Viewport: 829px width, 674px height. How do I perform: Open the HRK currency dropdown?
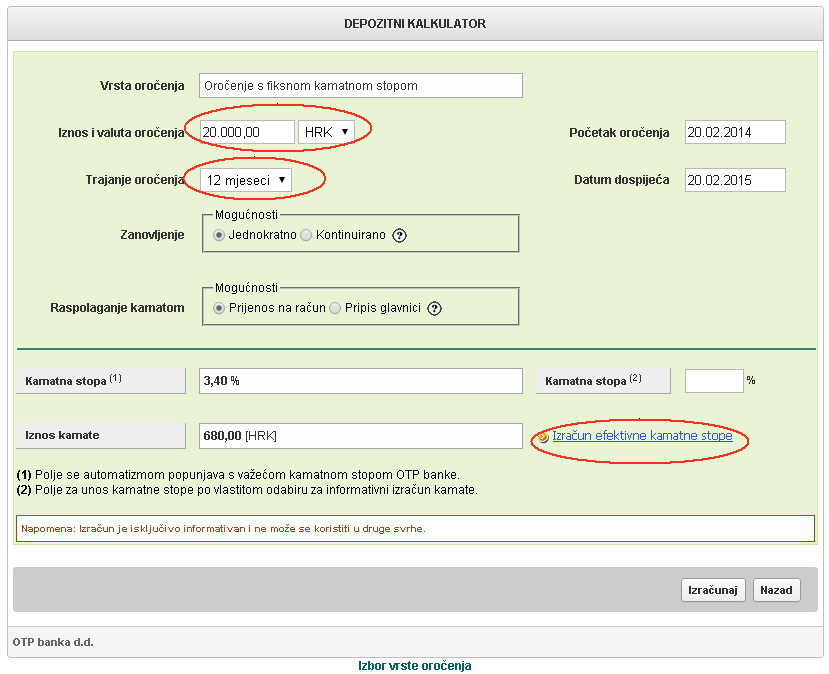coord(326,131)
